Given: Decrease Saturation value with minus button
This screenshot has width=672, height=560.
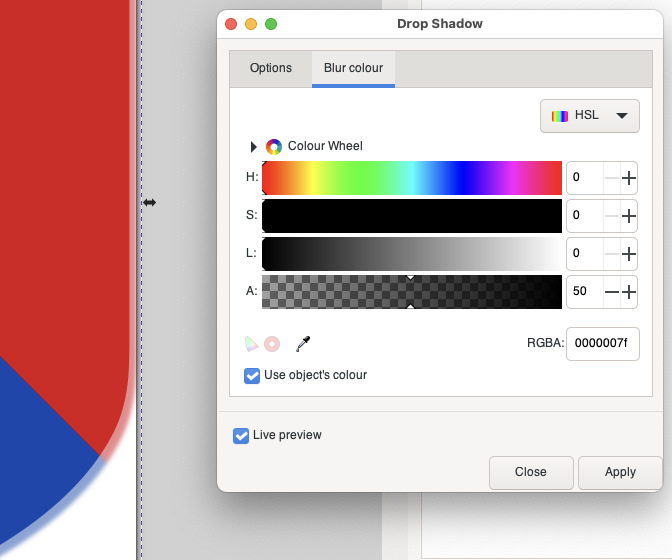Looking at the screenshot, I should click(612, 216).
